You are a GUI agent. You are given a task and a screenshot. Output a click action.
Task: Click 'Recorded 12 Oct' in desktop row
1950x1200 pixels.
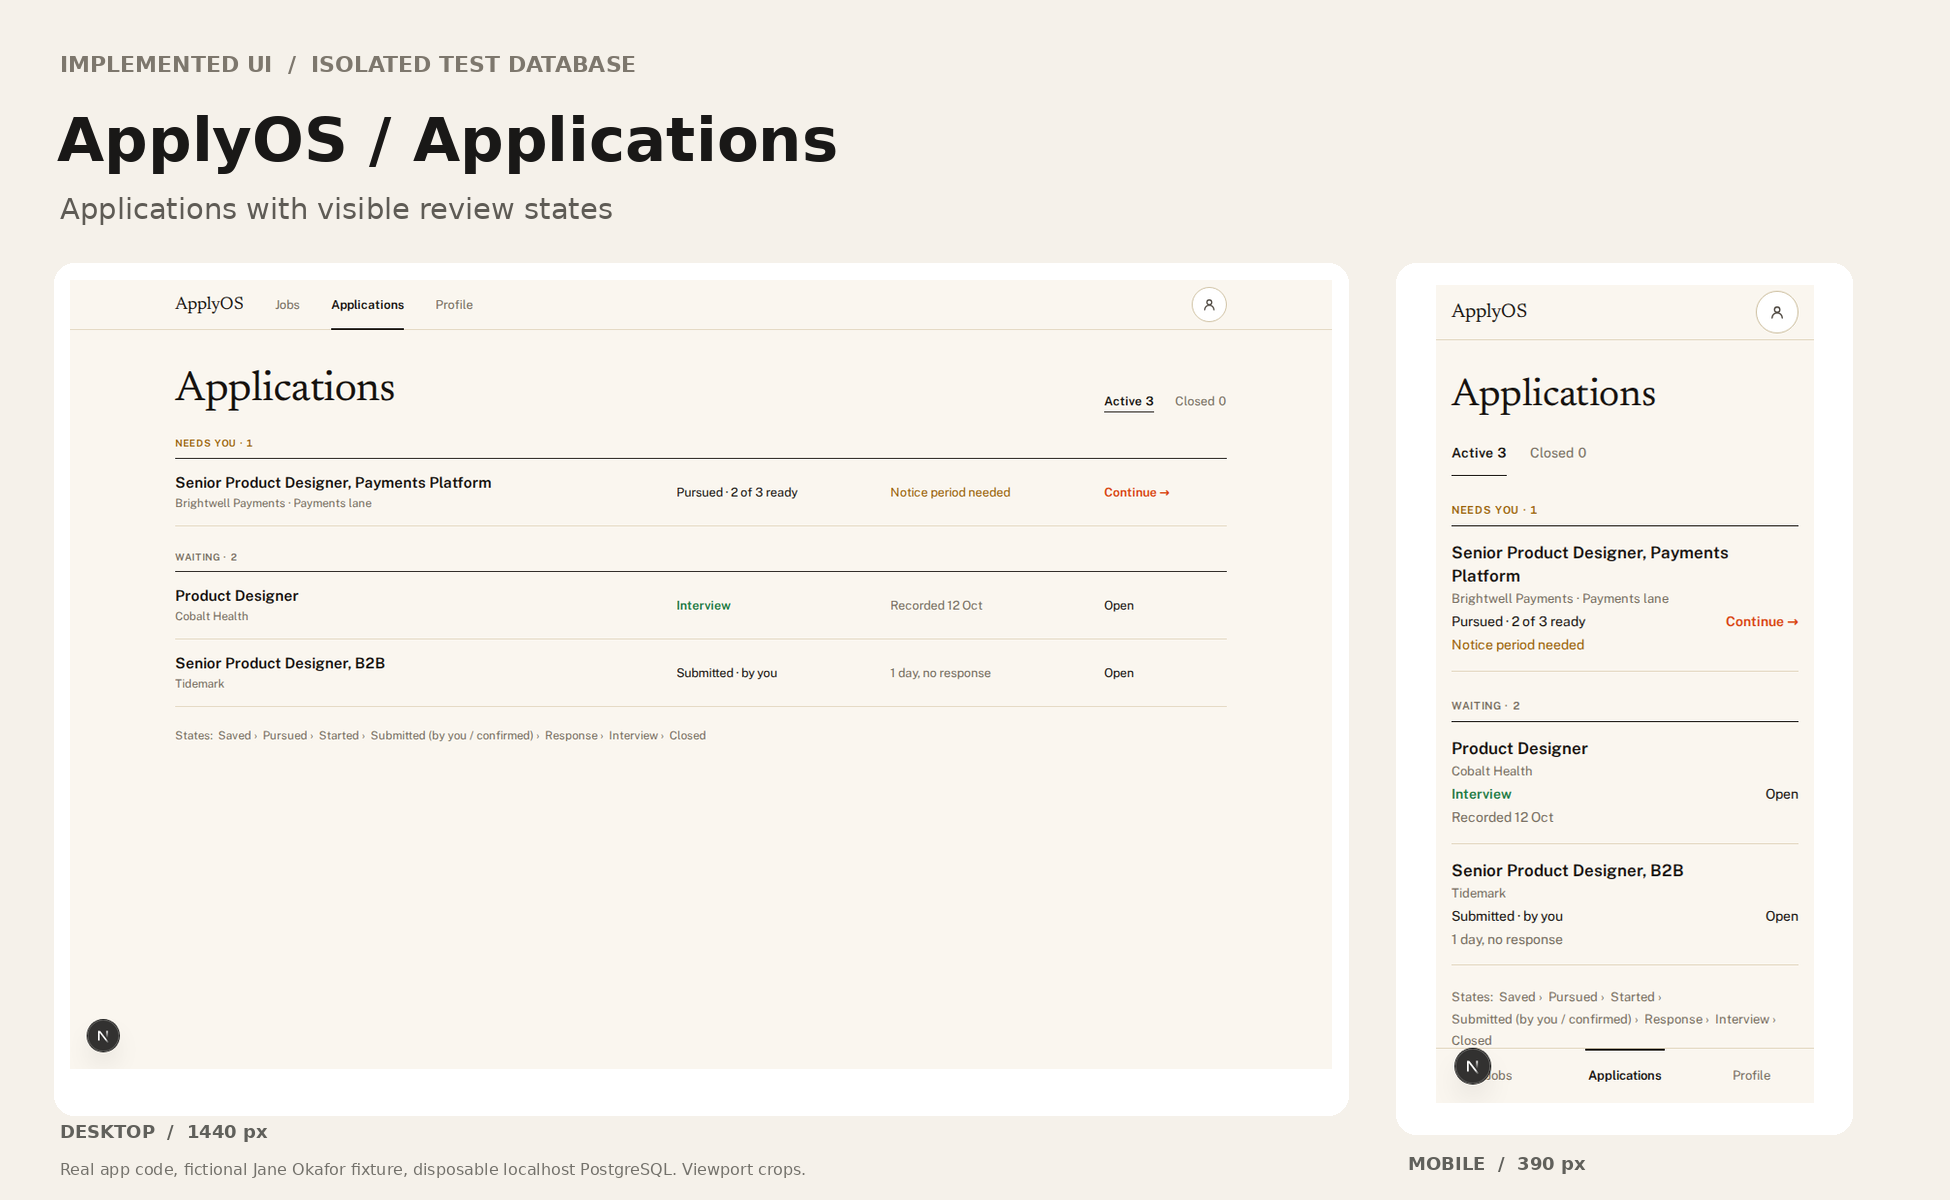(936, 605)
